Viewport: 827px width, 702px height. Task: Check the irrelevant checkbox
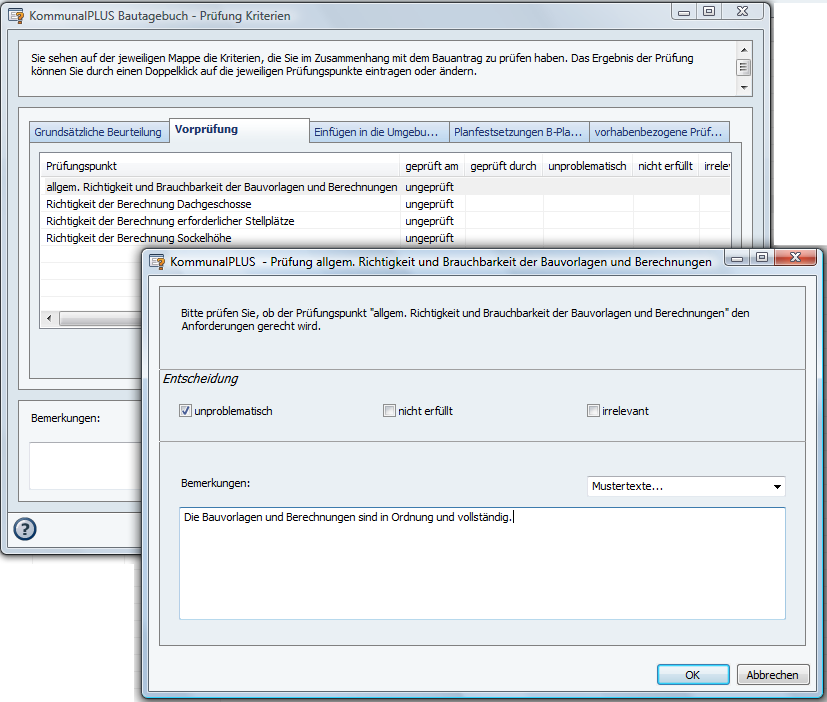coord(594,411)
